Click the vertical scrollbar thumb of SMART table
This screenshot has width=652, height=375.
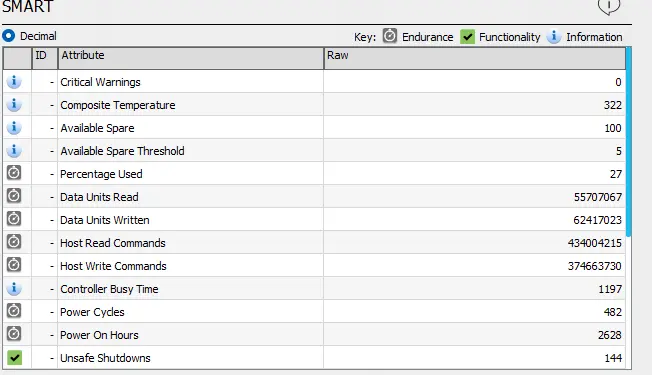[x=629, y=141]
